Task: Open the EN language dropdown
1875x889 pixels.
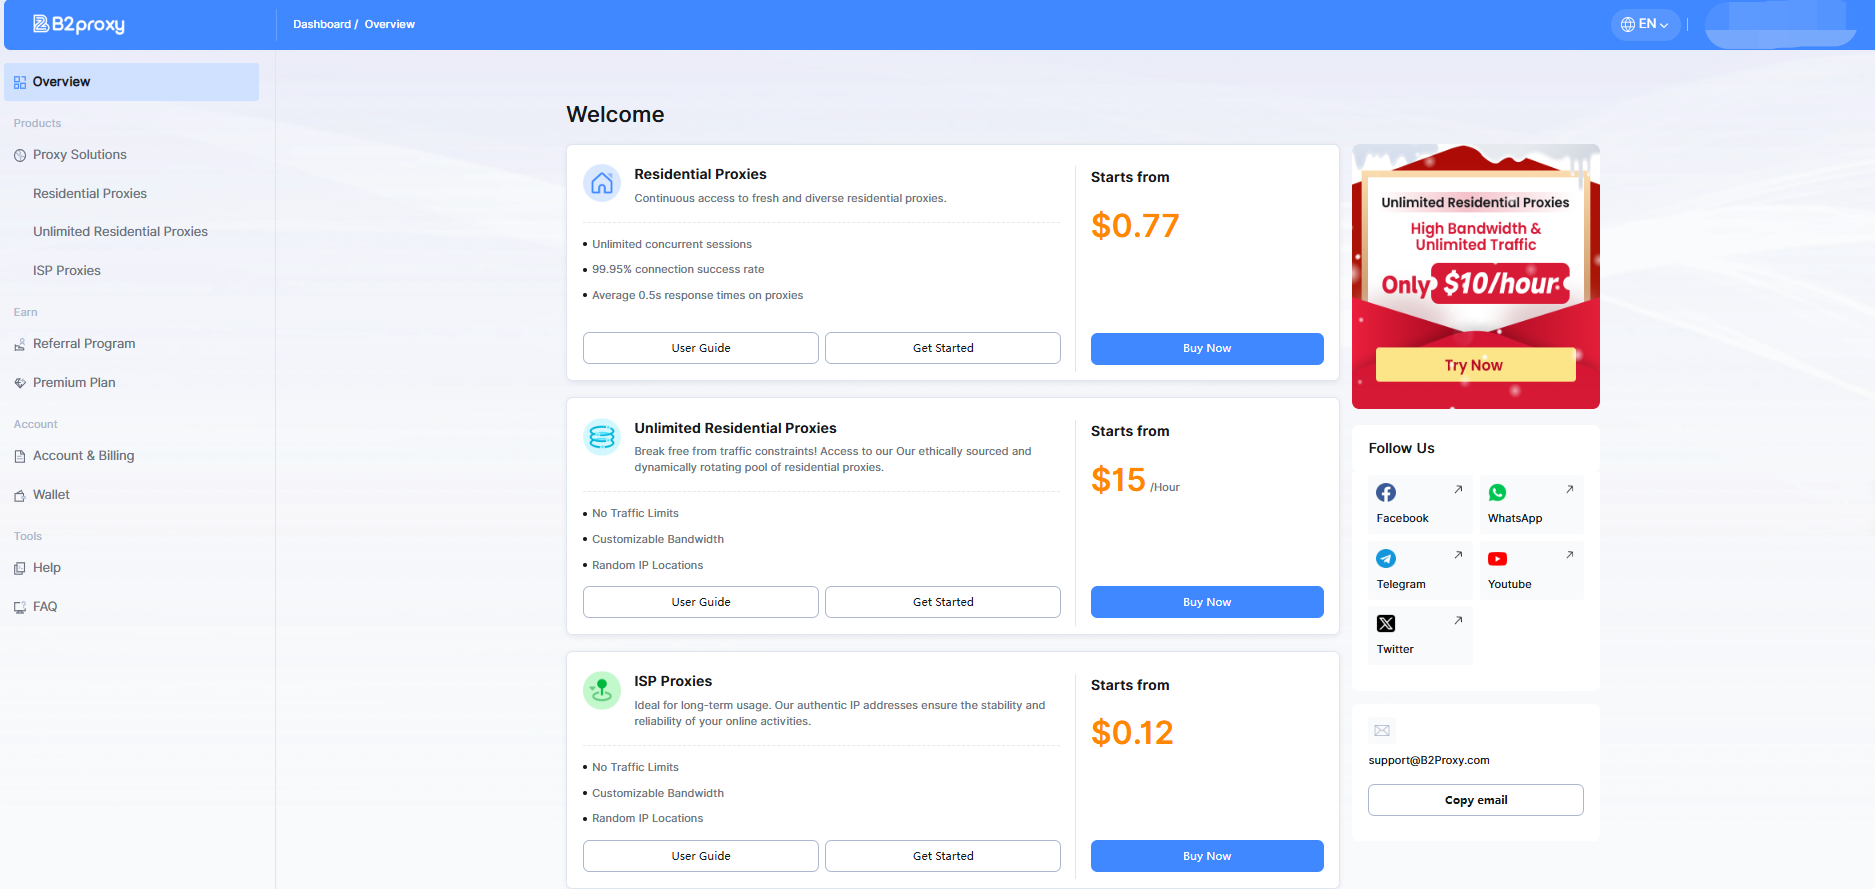Action: 1644,24
